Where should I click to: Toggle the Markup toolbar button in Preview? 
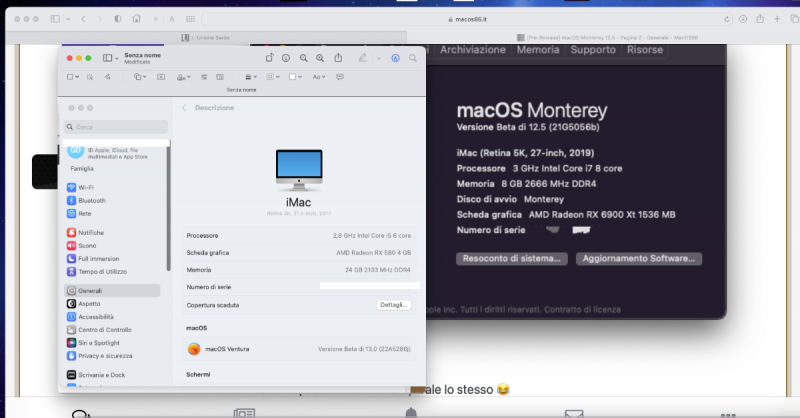[395, 58]
